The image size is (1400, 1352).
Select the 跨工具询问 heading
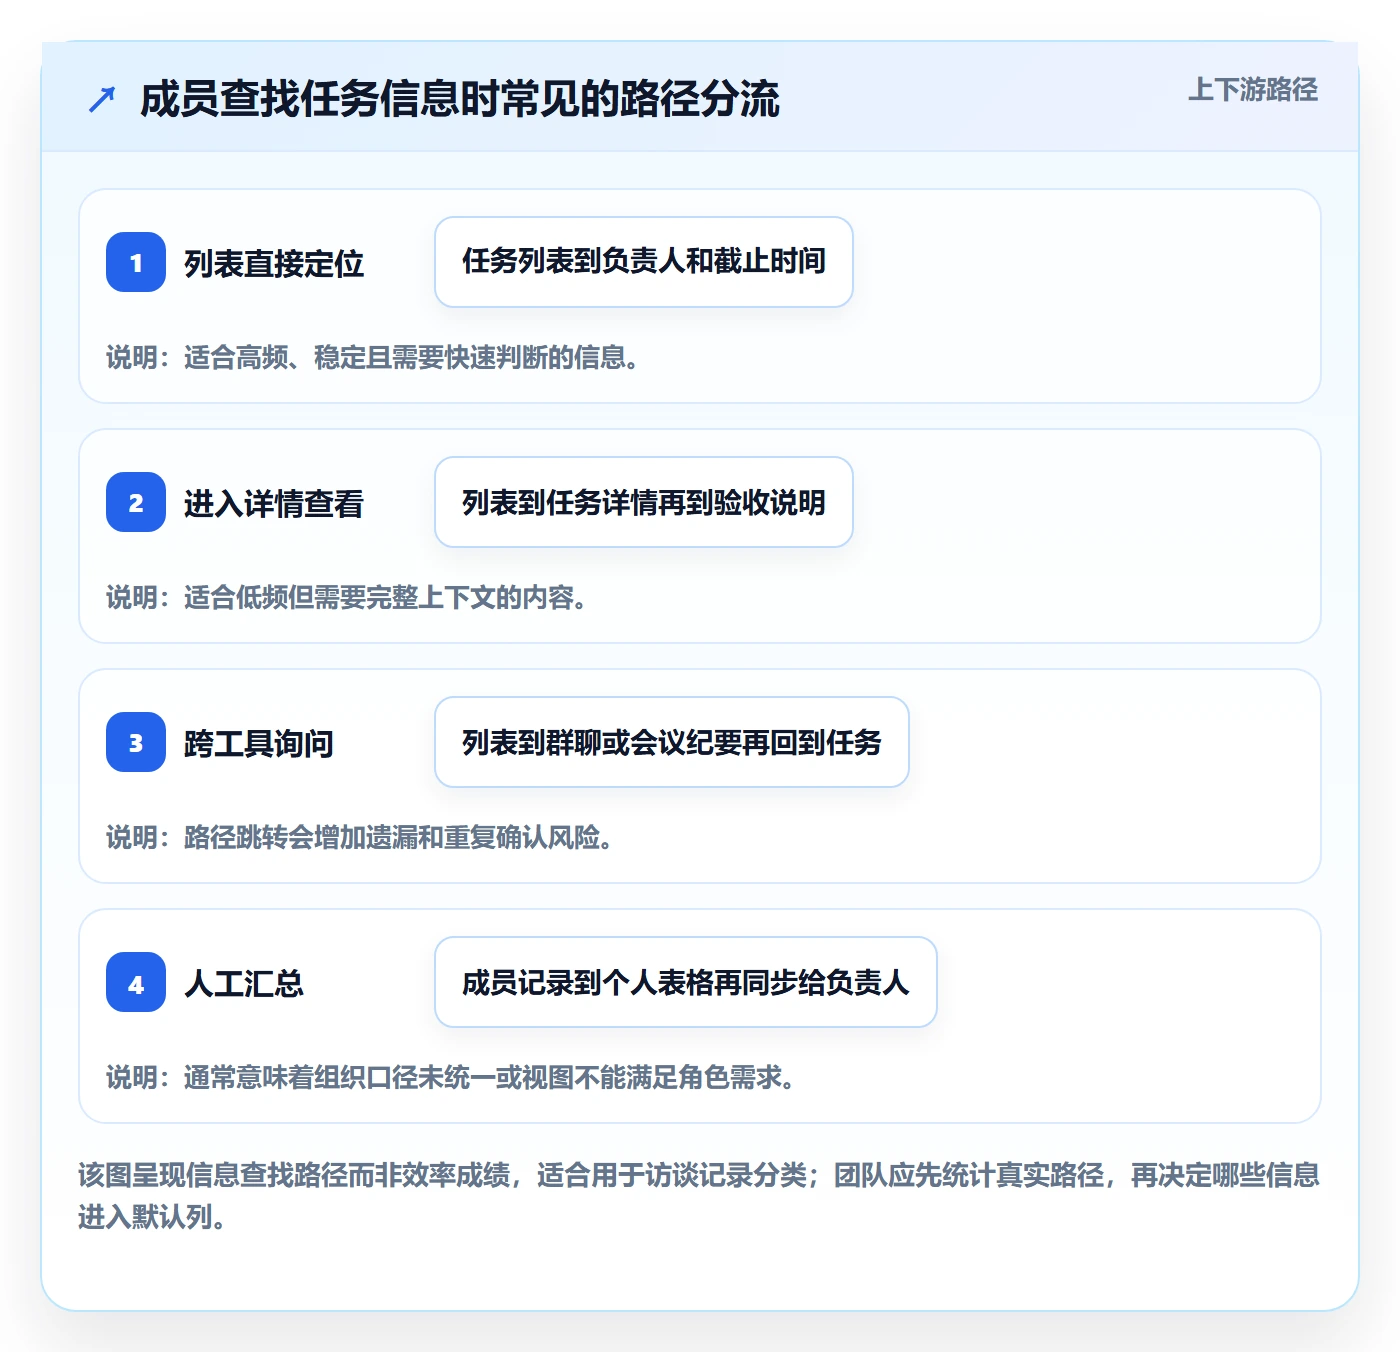(x=259, y=743)
